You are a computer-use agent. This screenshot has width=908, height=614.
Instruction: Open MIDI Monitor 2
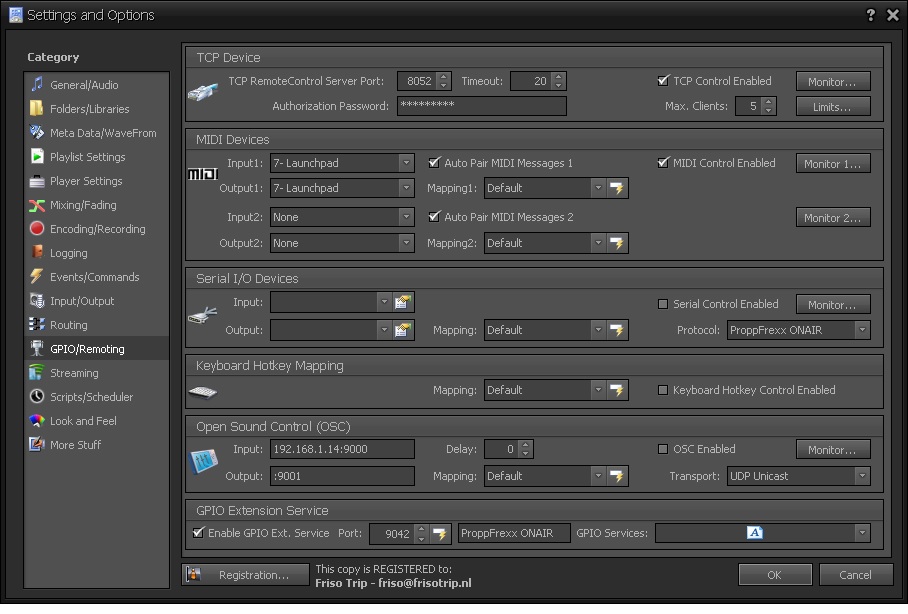(x=833, y=218)
